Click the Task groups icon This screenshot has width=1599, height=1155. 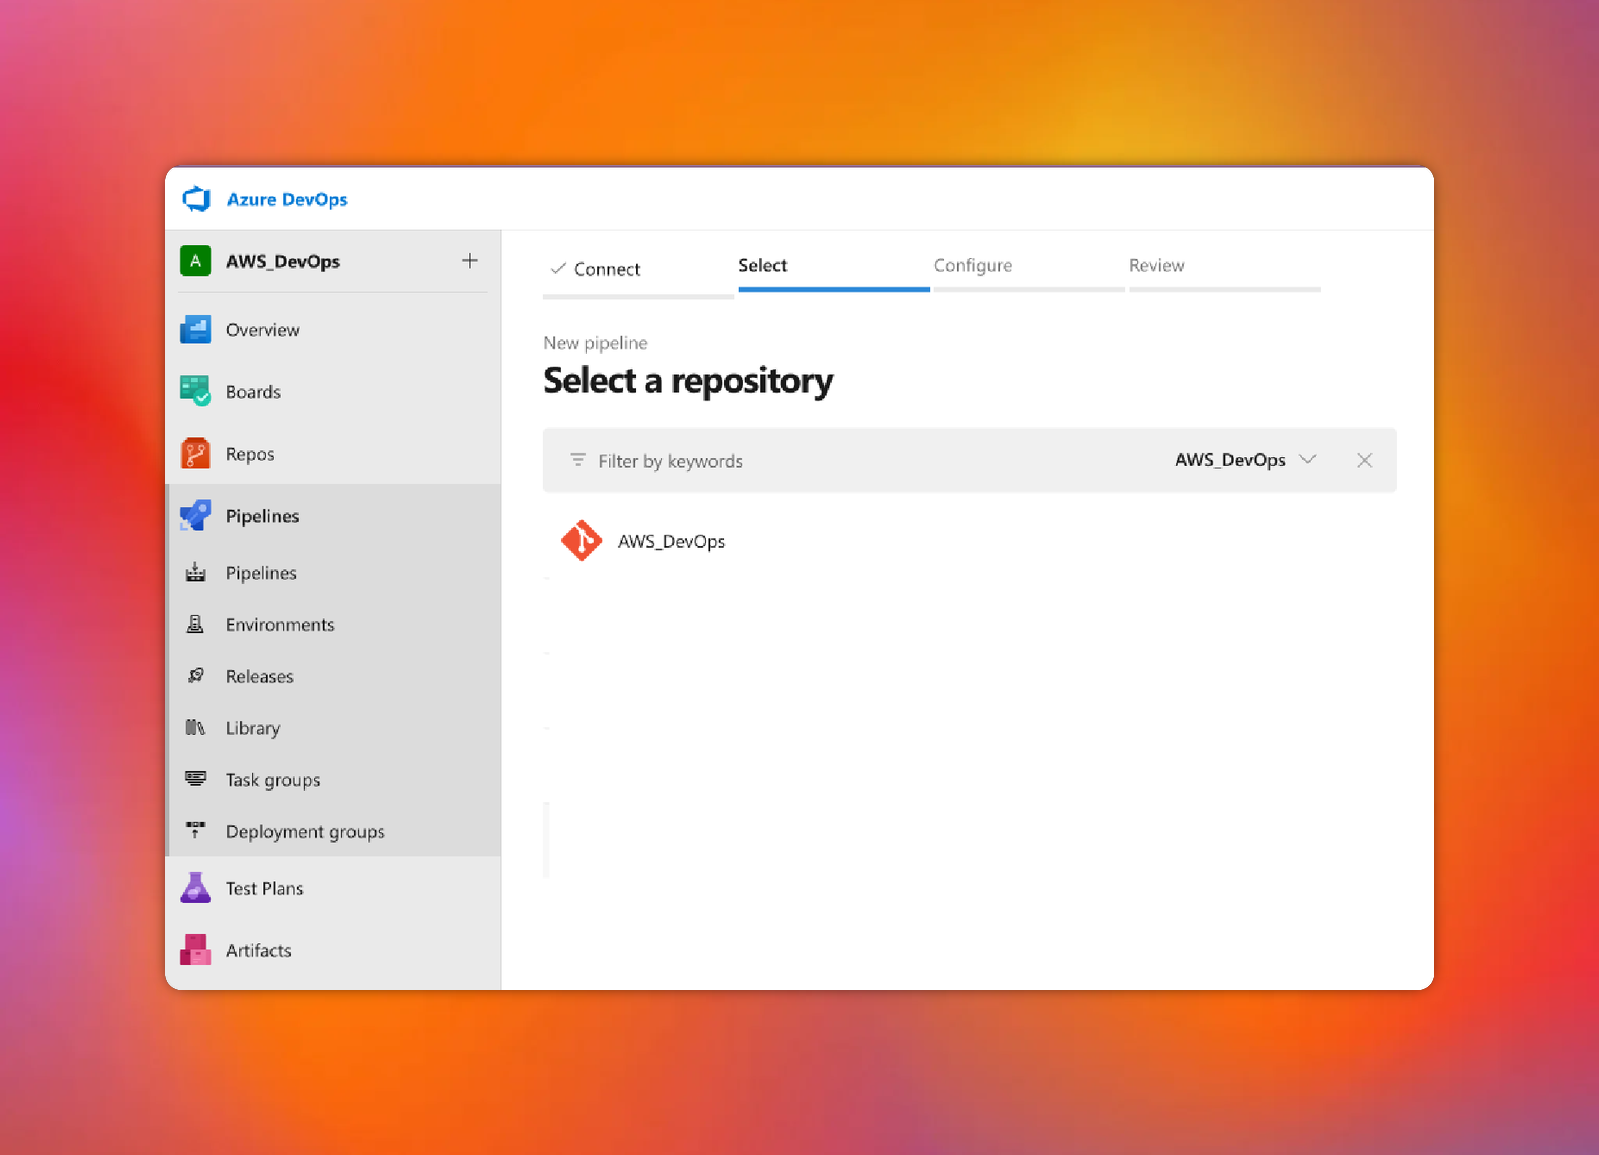[x=196, y=779]
